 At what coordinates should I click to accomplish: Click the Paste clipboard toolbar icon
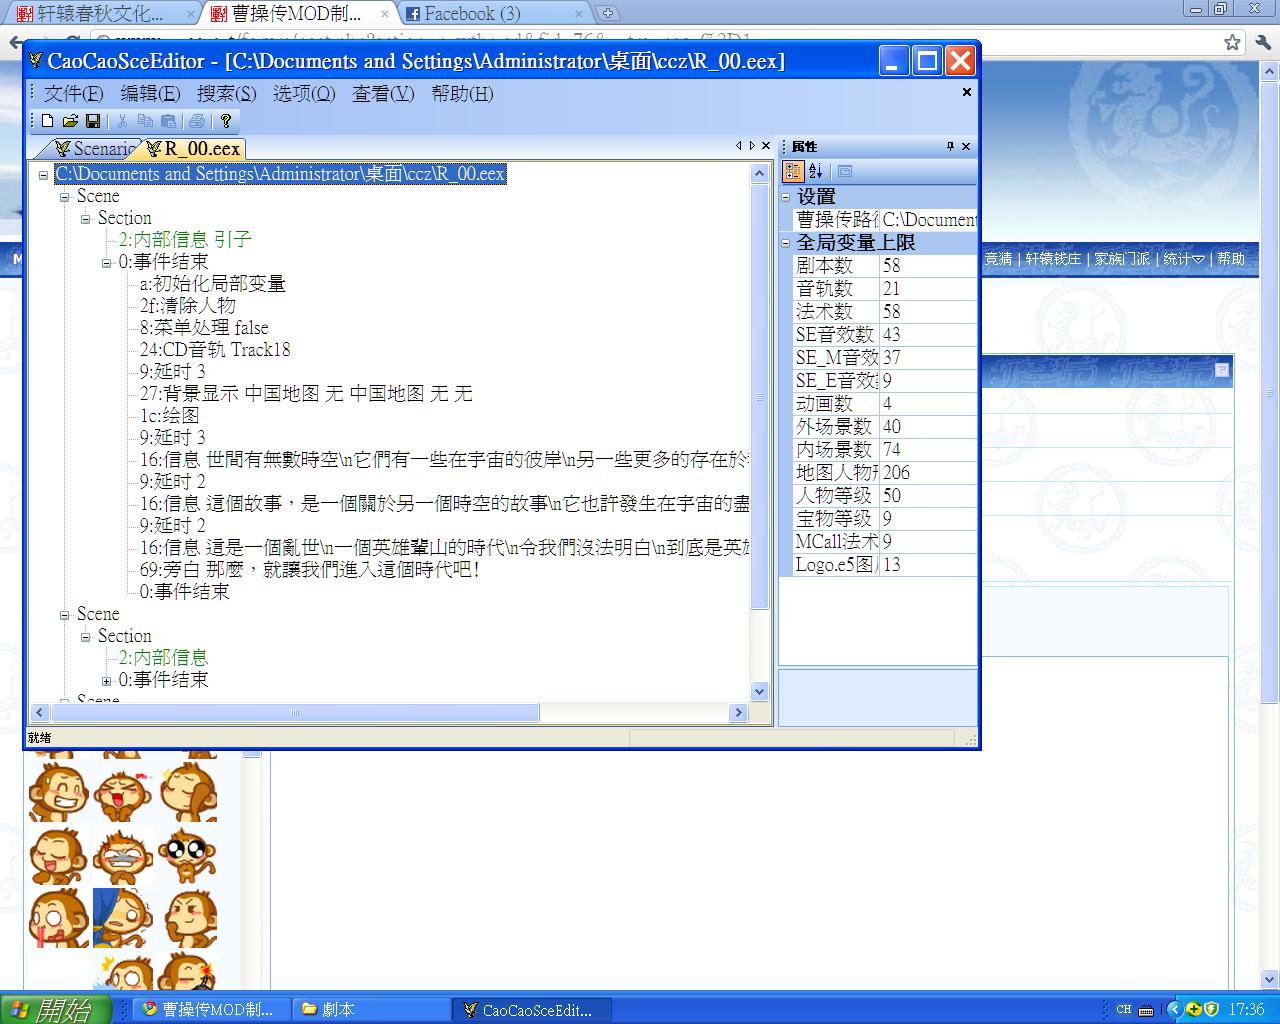click(x=168, y=121)
